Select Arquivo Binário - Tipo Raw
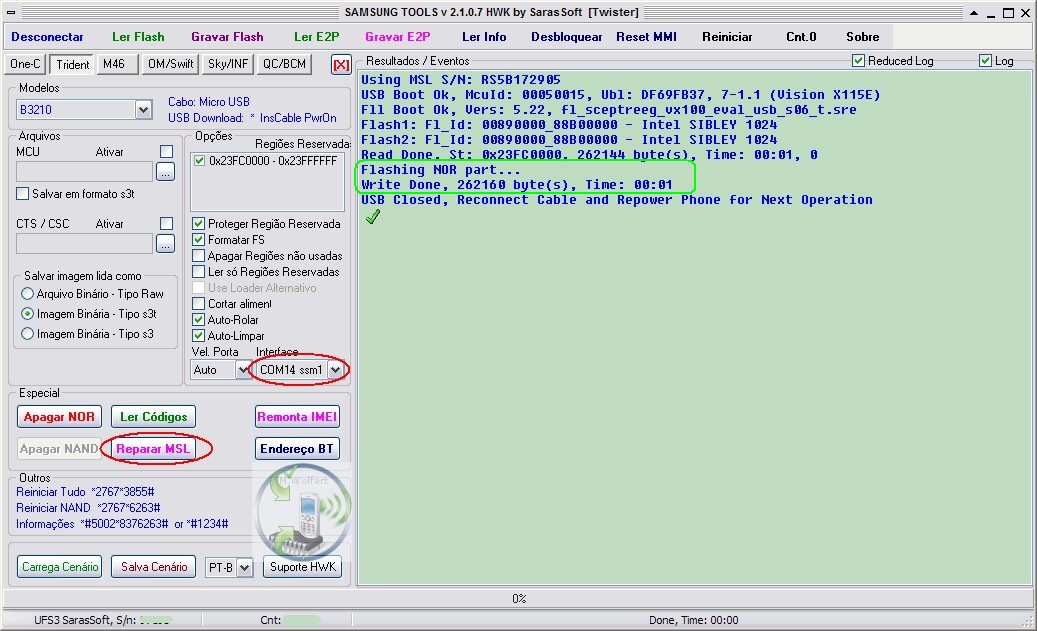1037x631 pixels. point(27,294)
